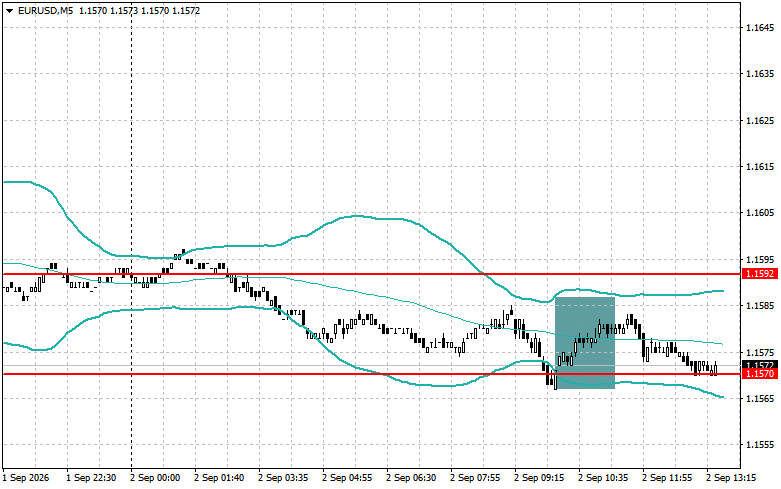
Task: Click the 2 Sep 06:30 time label
Action: 411,478
